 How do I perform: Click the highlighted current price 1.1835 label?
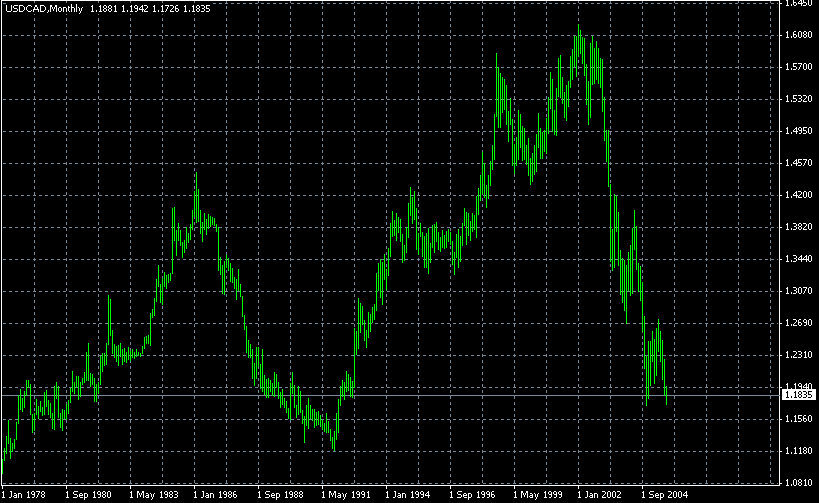(x=799, y=395)
